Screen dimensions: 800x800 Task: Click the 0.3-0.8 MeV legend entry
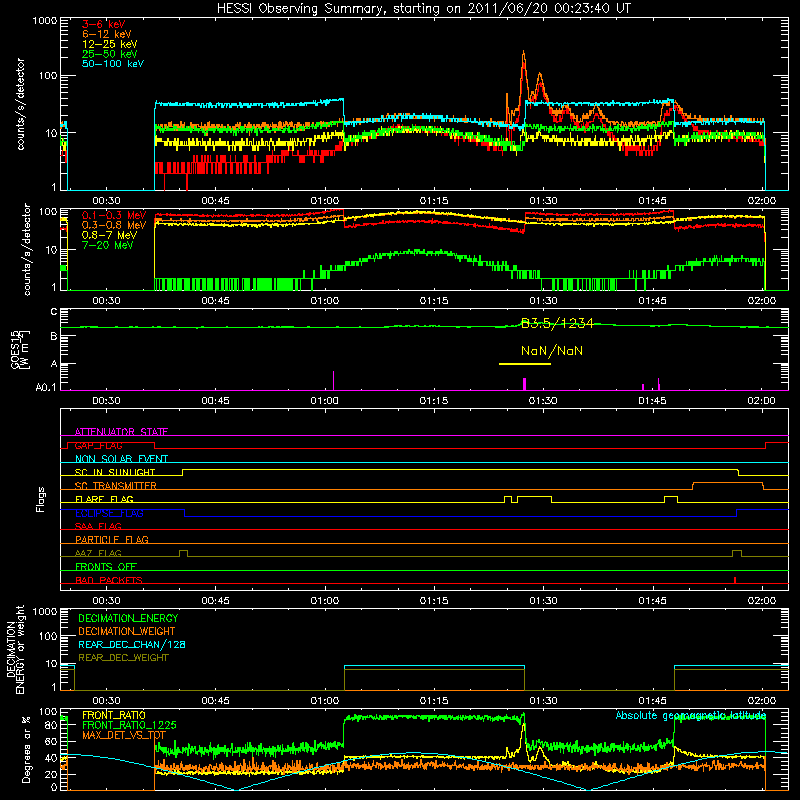pos(114,225)
